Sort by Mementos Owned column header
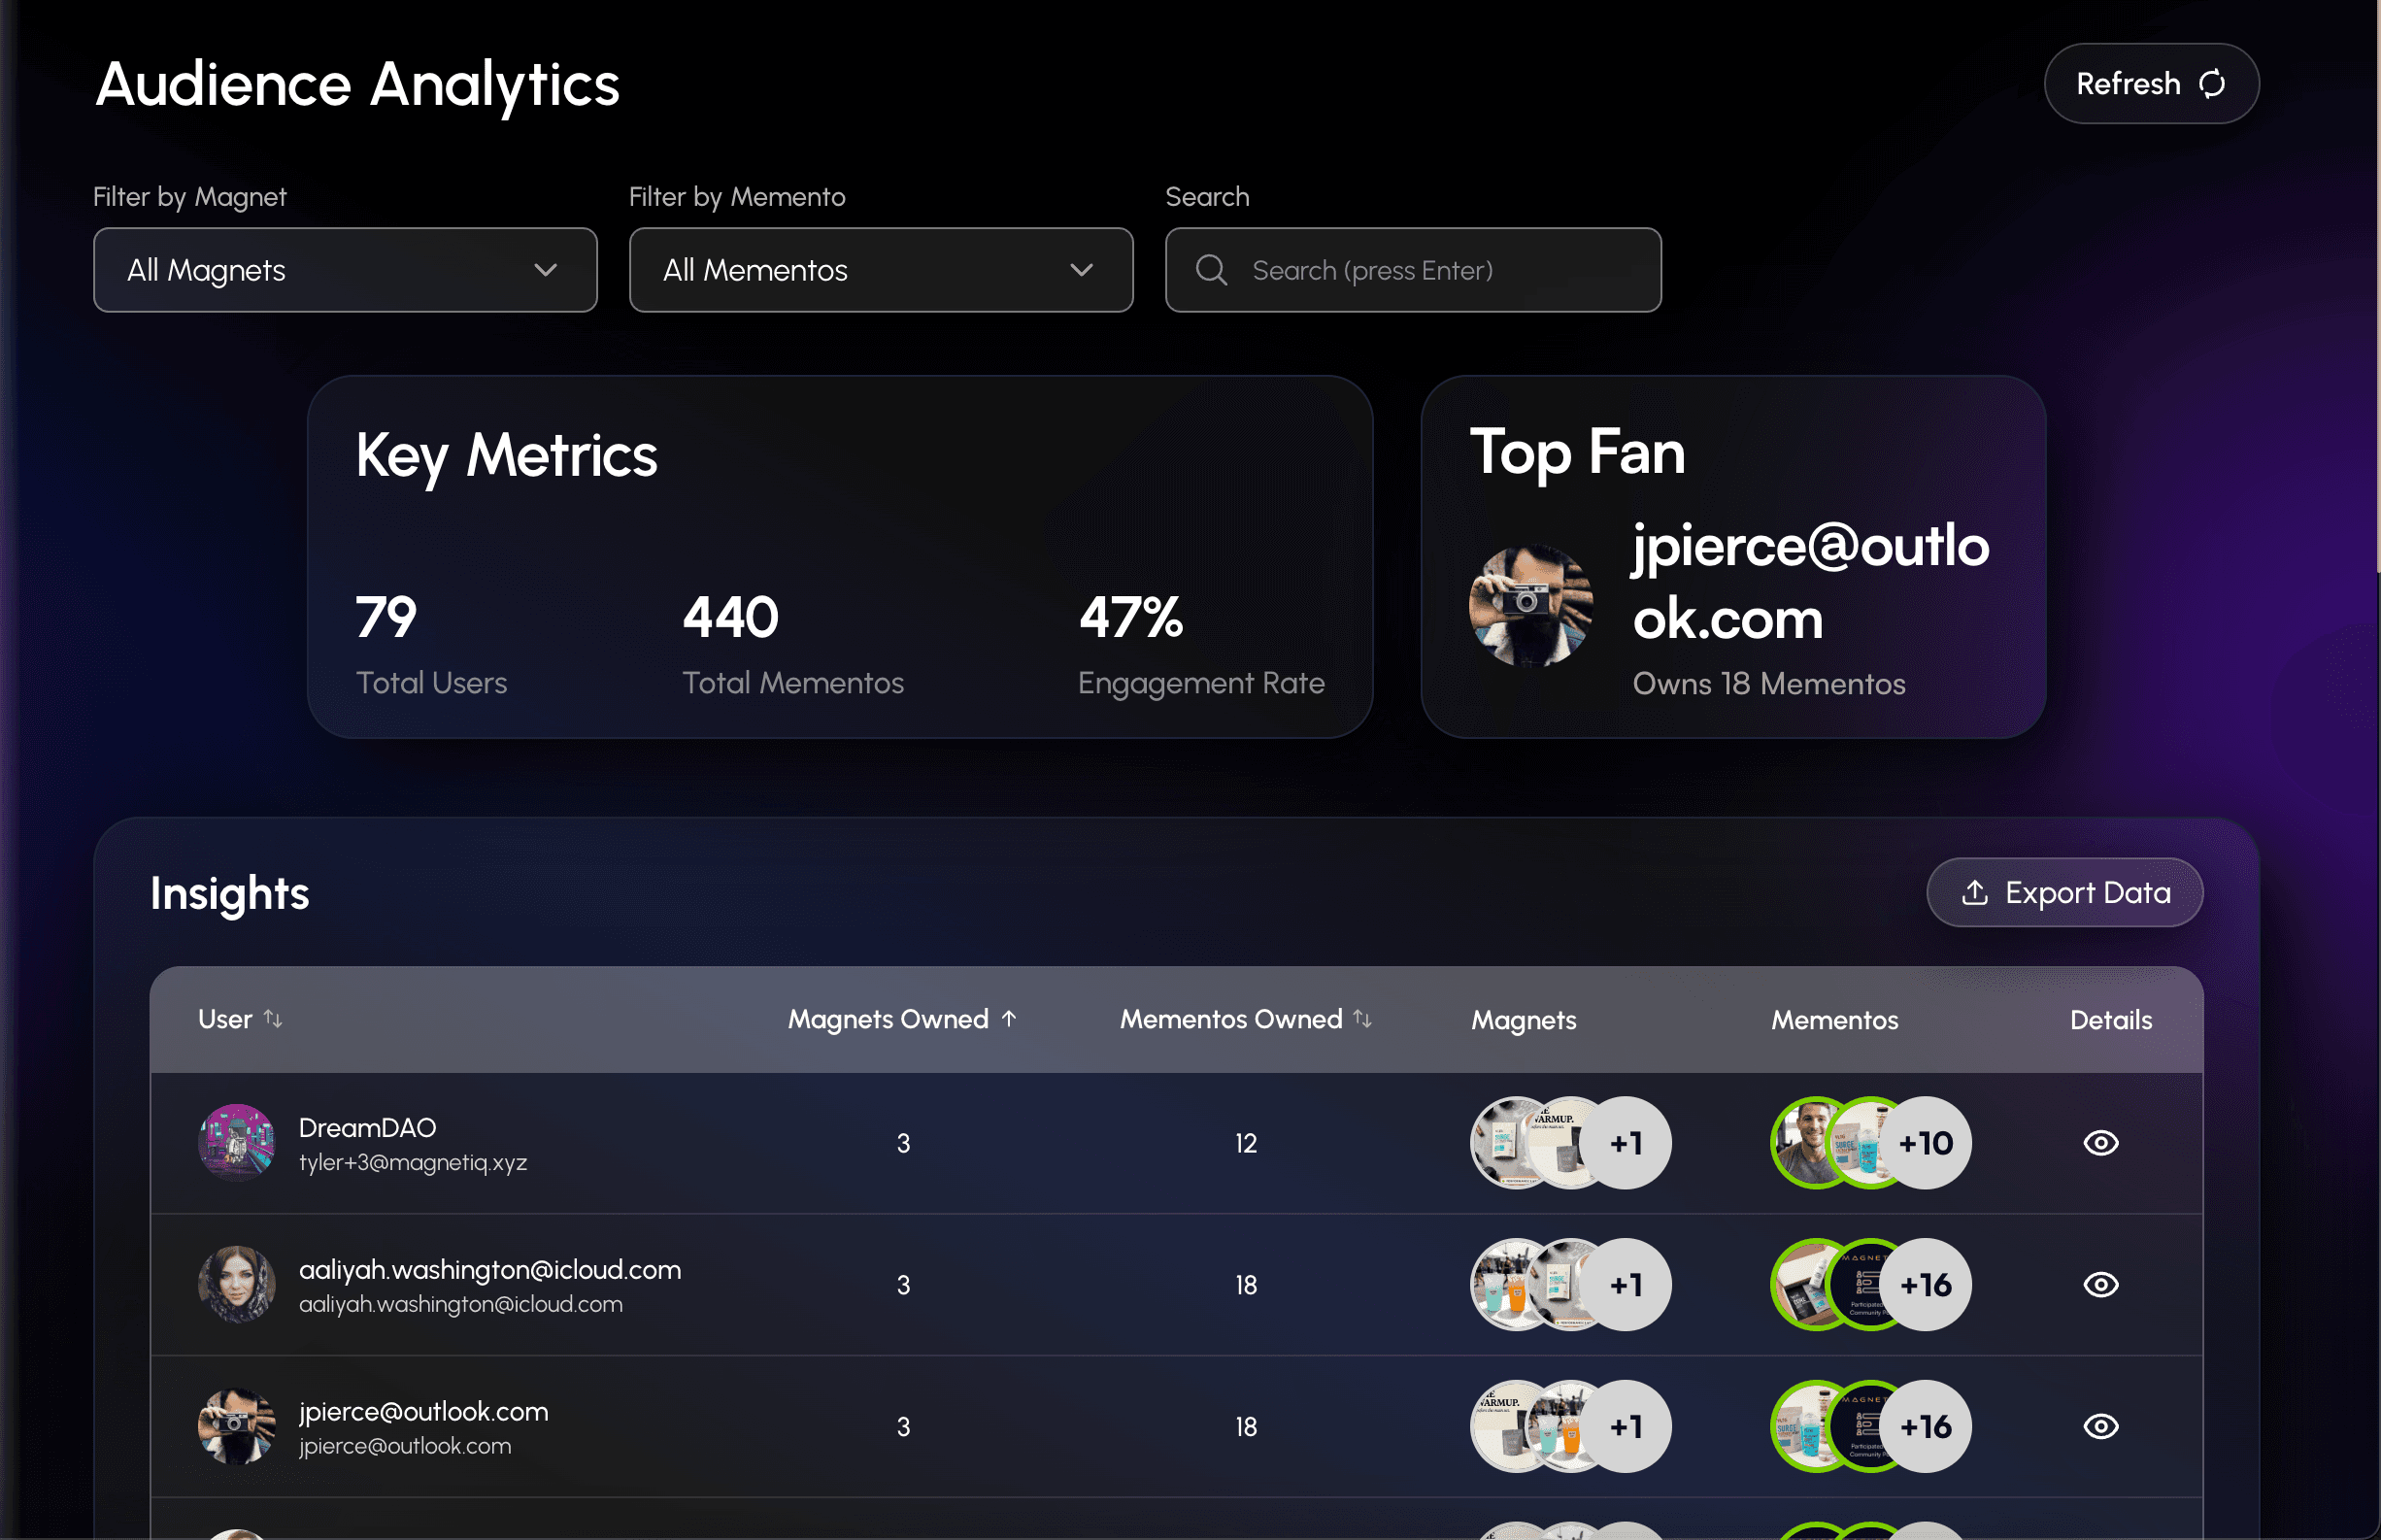2381x1540 pixels. [x=1245, y=1019]
